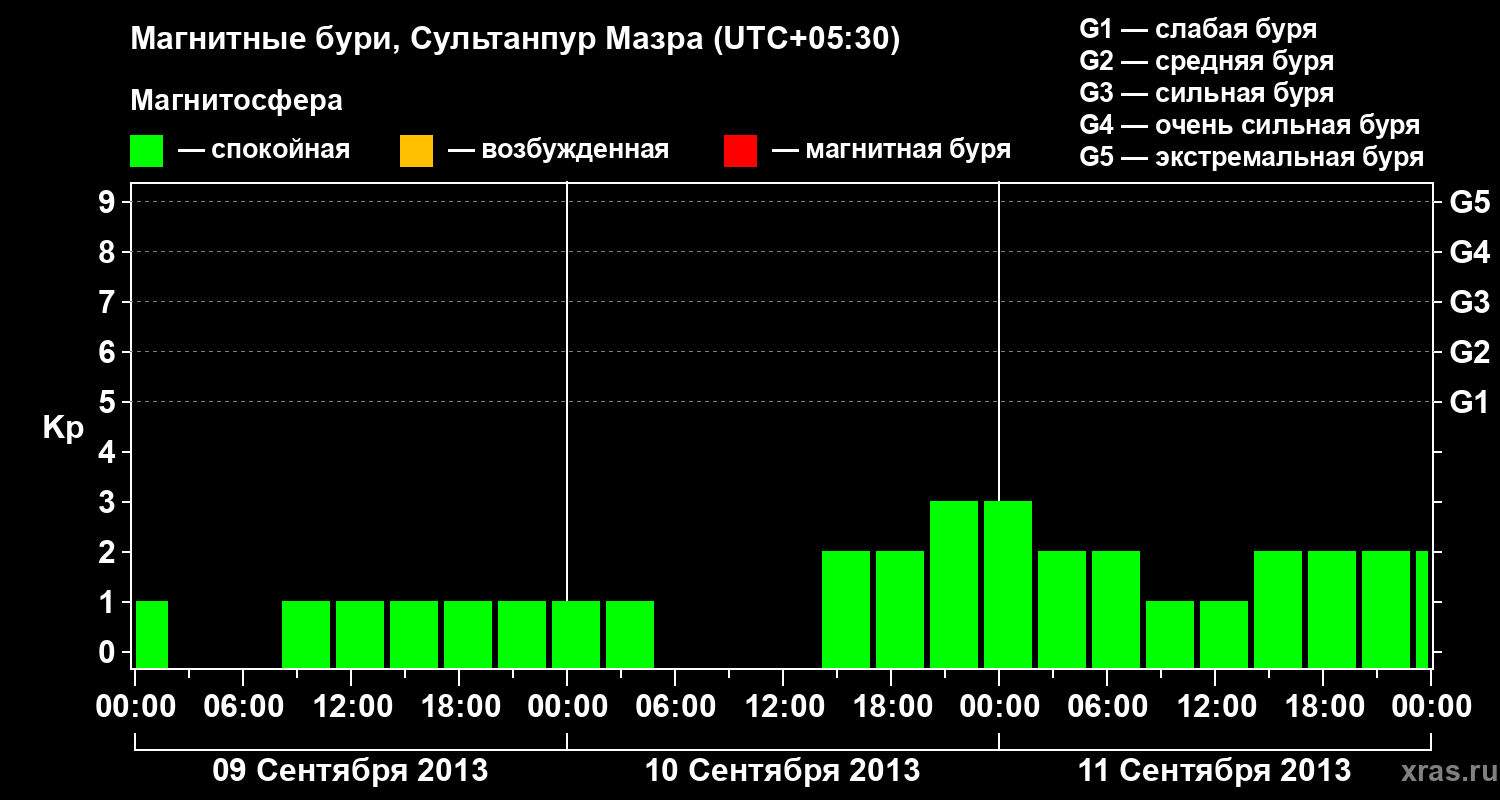The width and height of the screenshot is (1500, 800).
Task: Click '12:00' time label under 10 Сентября
Action: 783,707
